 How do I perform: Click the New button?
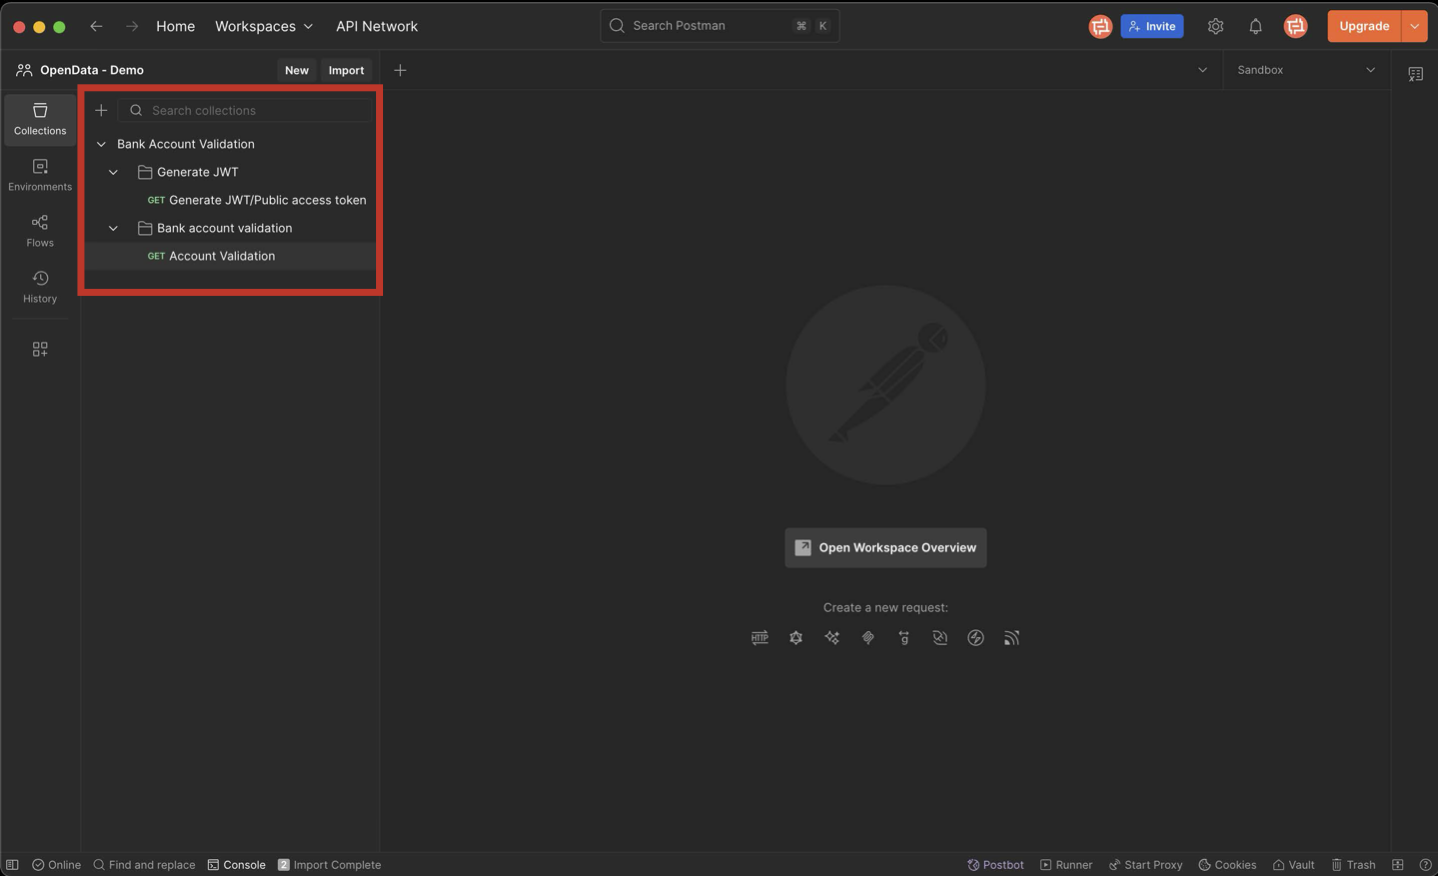point(296,70)
